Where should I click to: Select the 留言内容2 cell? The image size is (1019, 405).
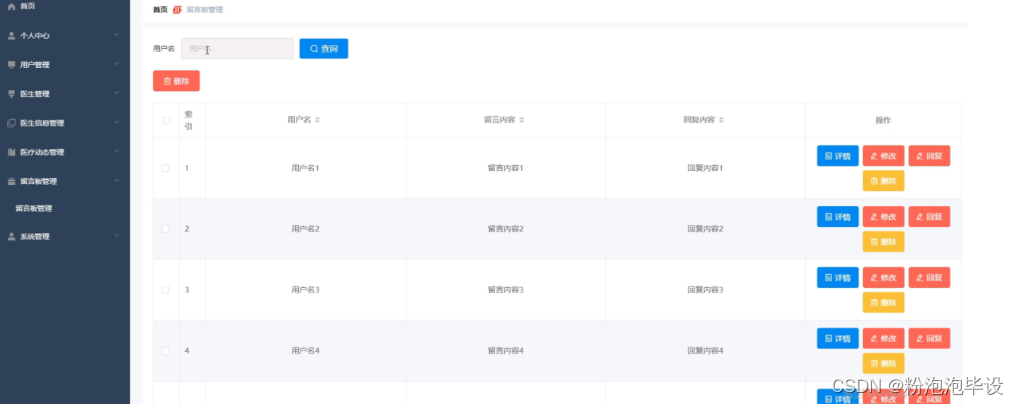[x=506, y=229]
